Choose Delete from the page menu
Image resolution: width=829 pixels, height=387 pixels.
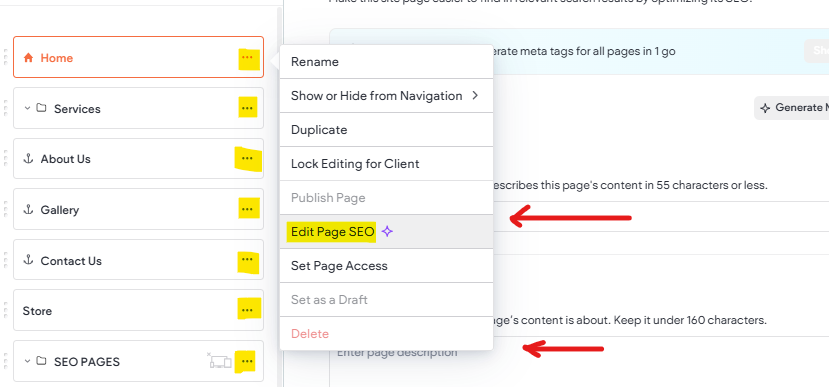point(386,334)
